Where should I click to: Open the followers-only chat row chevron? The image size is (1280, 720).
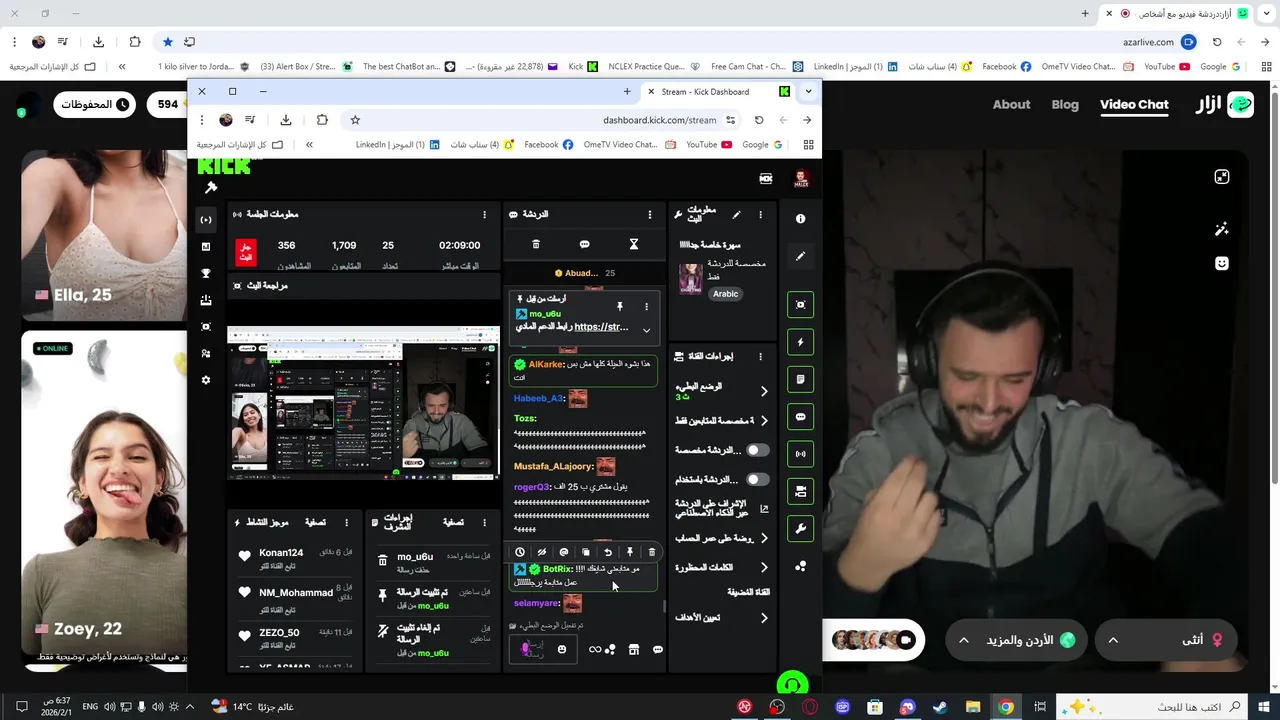(764, 421)
